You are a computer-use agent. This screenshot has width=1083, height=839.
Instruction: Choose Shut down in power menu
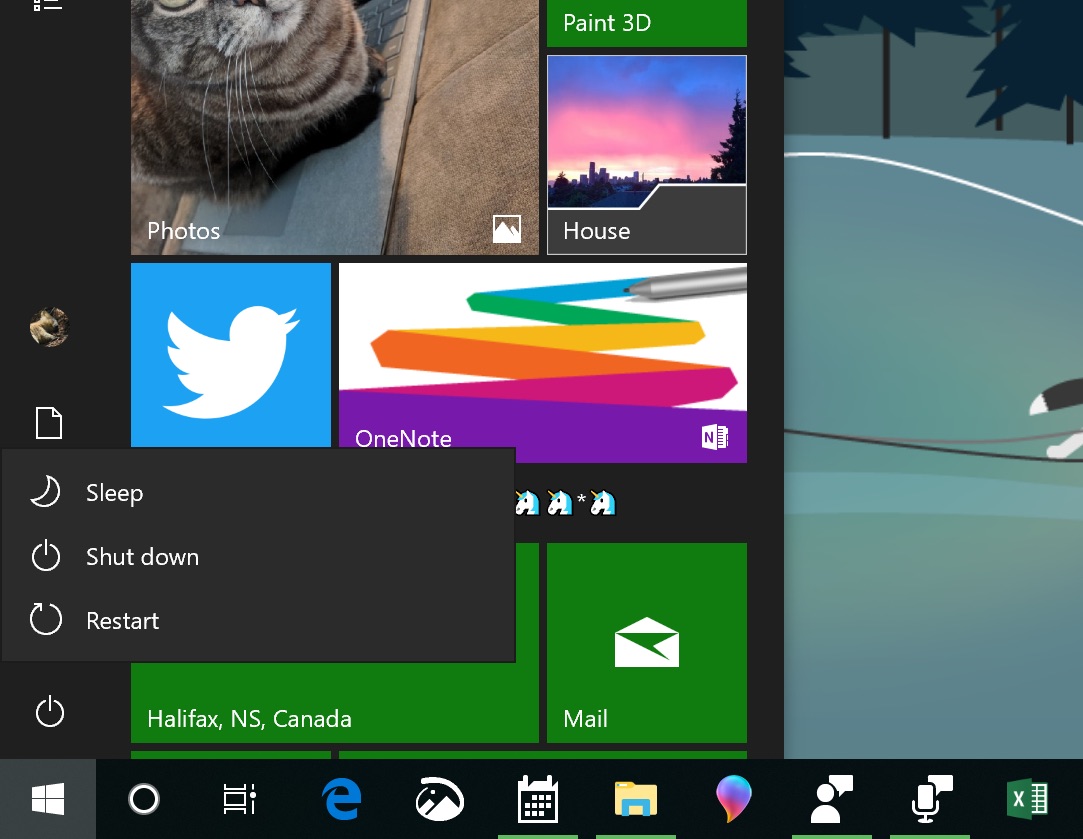(x=142, y=557)
